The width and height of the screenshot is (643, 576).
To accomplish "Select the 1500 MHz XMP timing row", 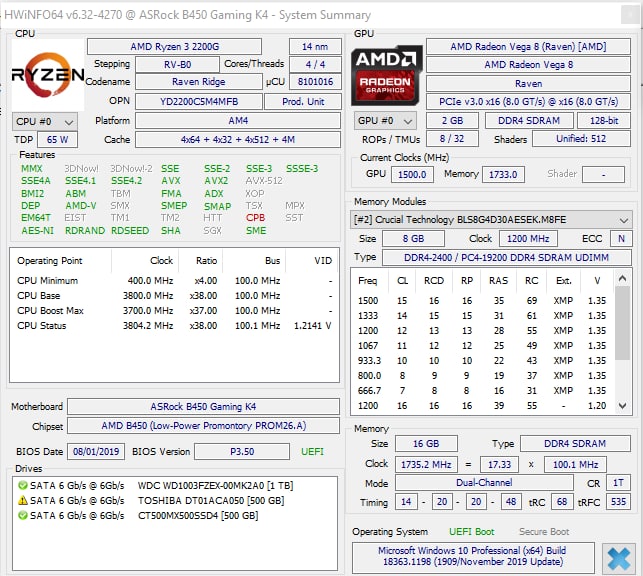I will tap(483, 301).
